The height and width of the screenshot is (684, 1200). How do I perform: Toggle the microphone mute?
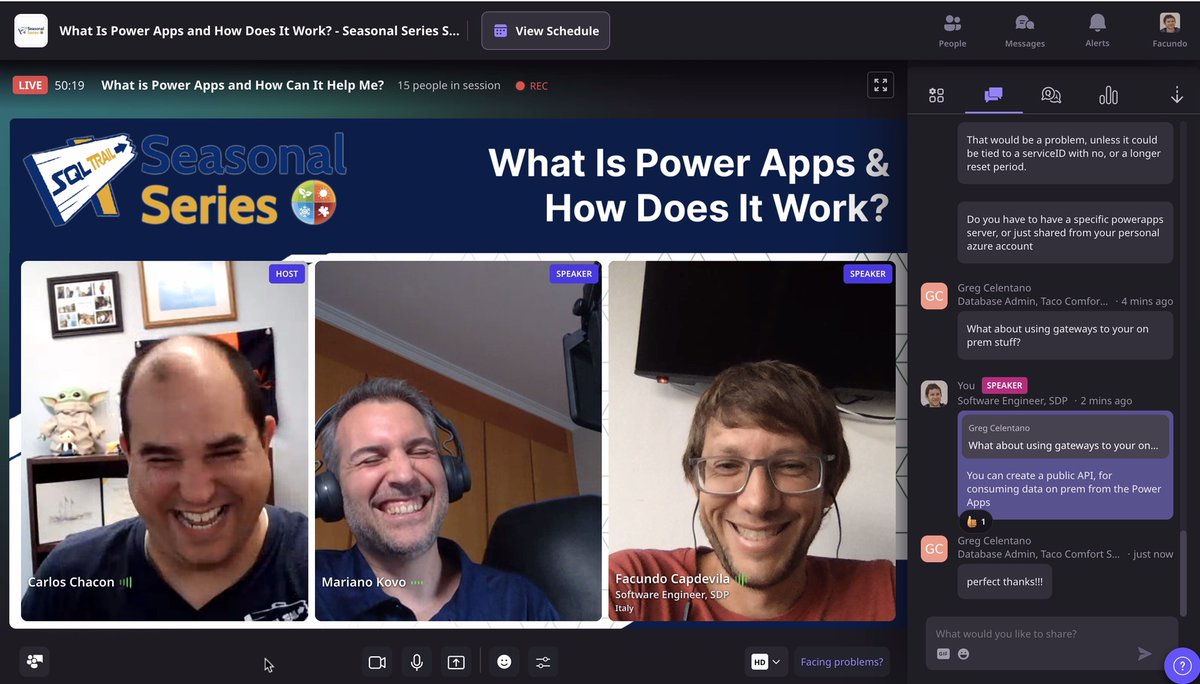pos(416,662)
